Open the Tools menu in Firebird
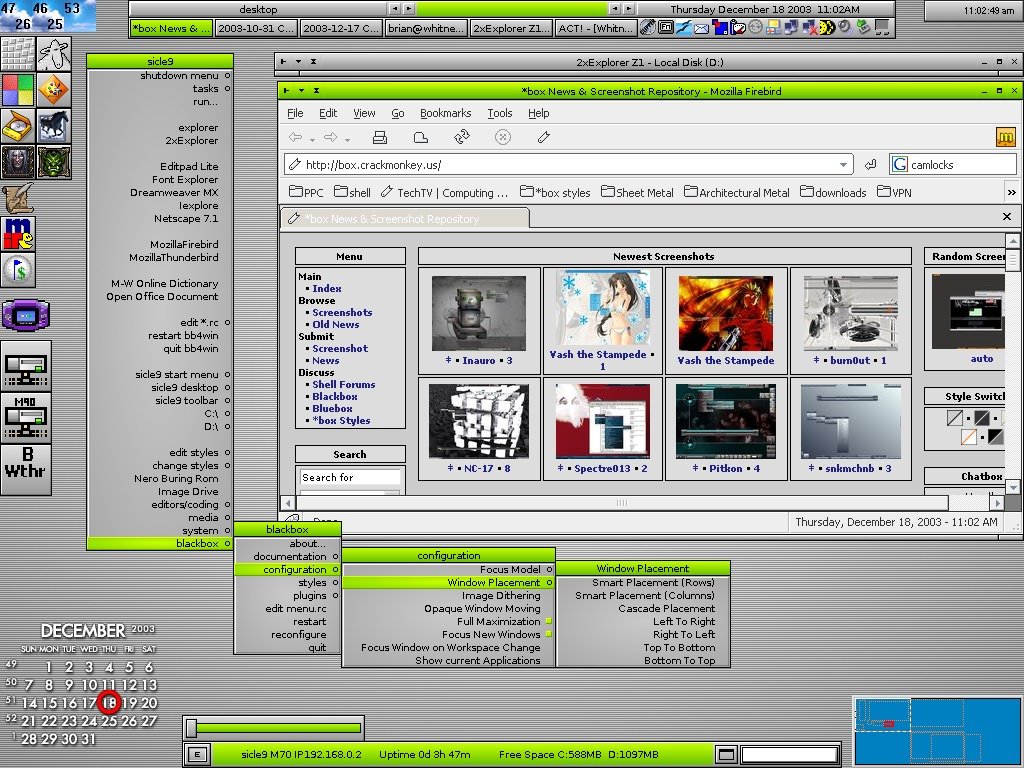 point(500,113)
